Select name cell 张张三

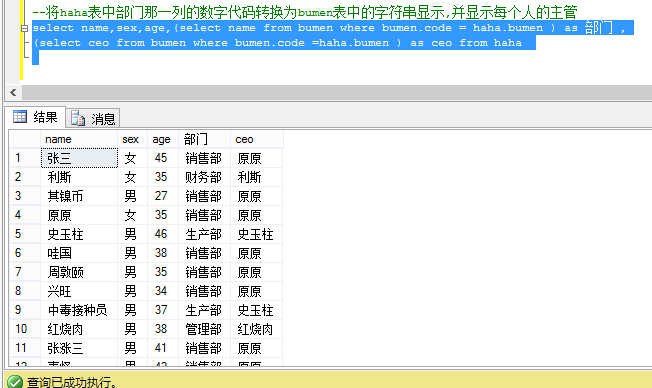click(79, 348)
